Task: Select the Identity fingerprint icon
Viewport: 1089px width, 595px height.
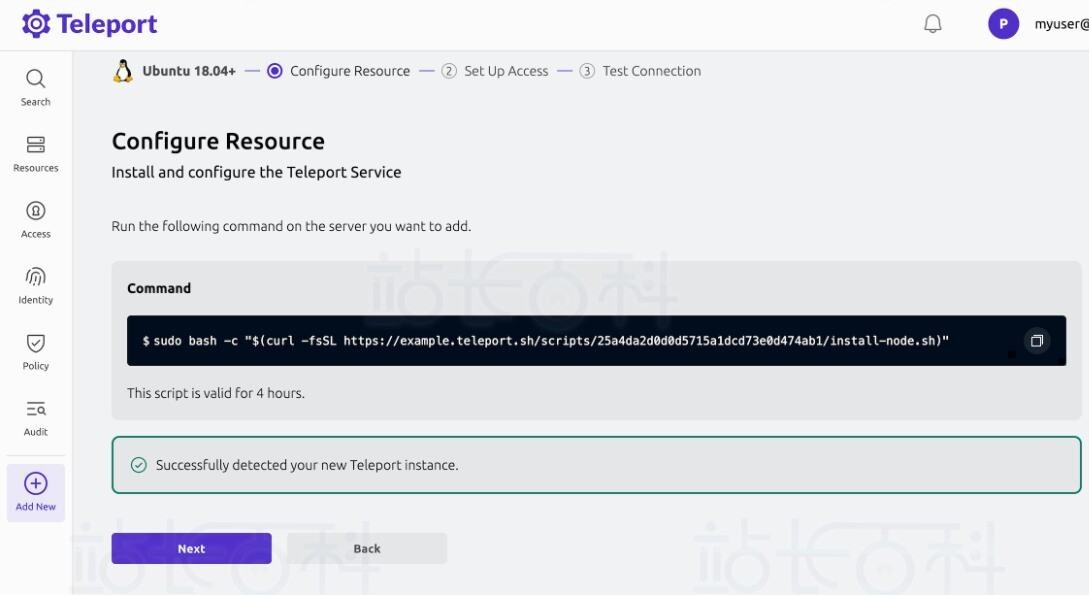Action: [35, 277]
